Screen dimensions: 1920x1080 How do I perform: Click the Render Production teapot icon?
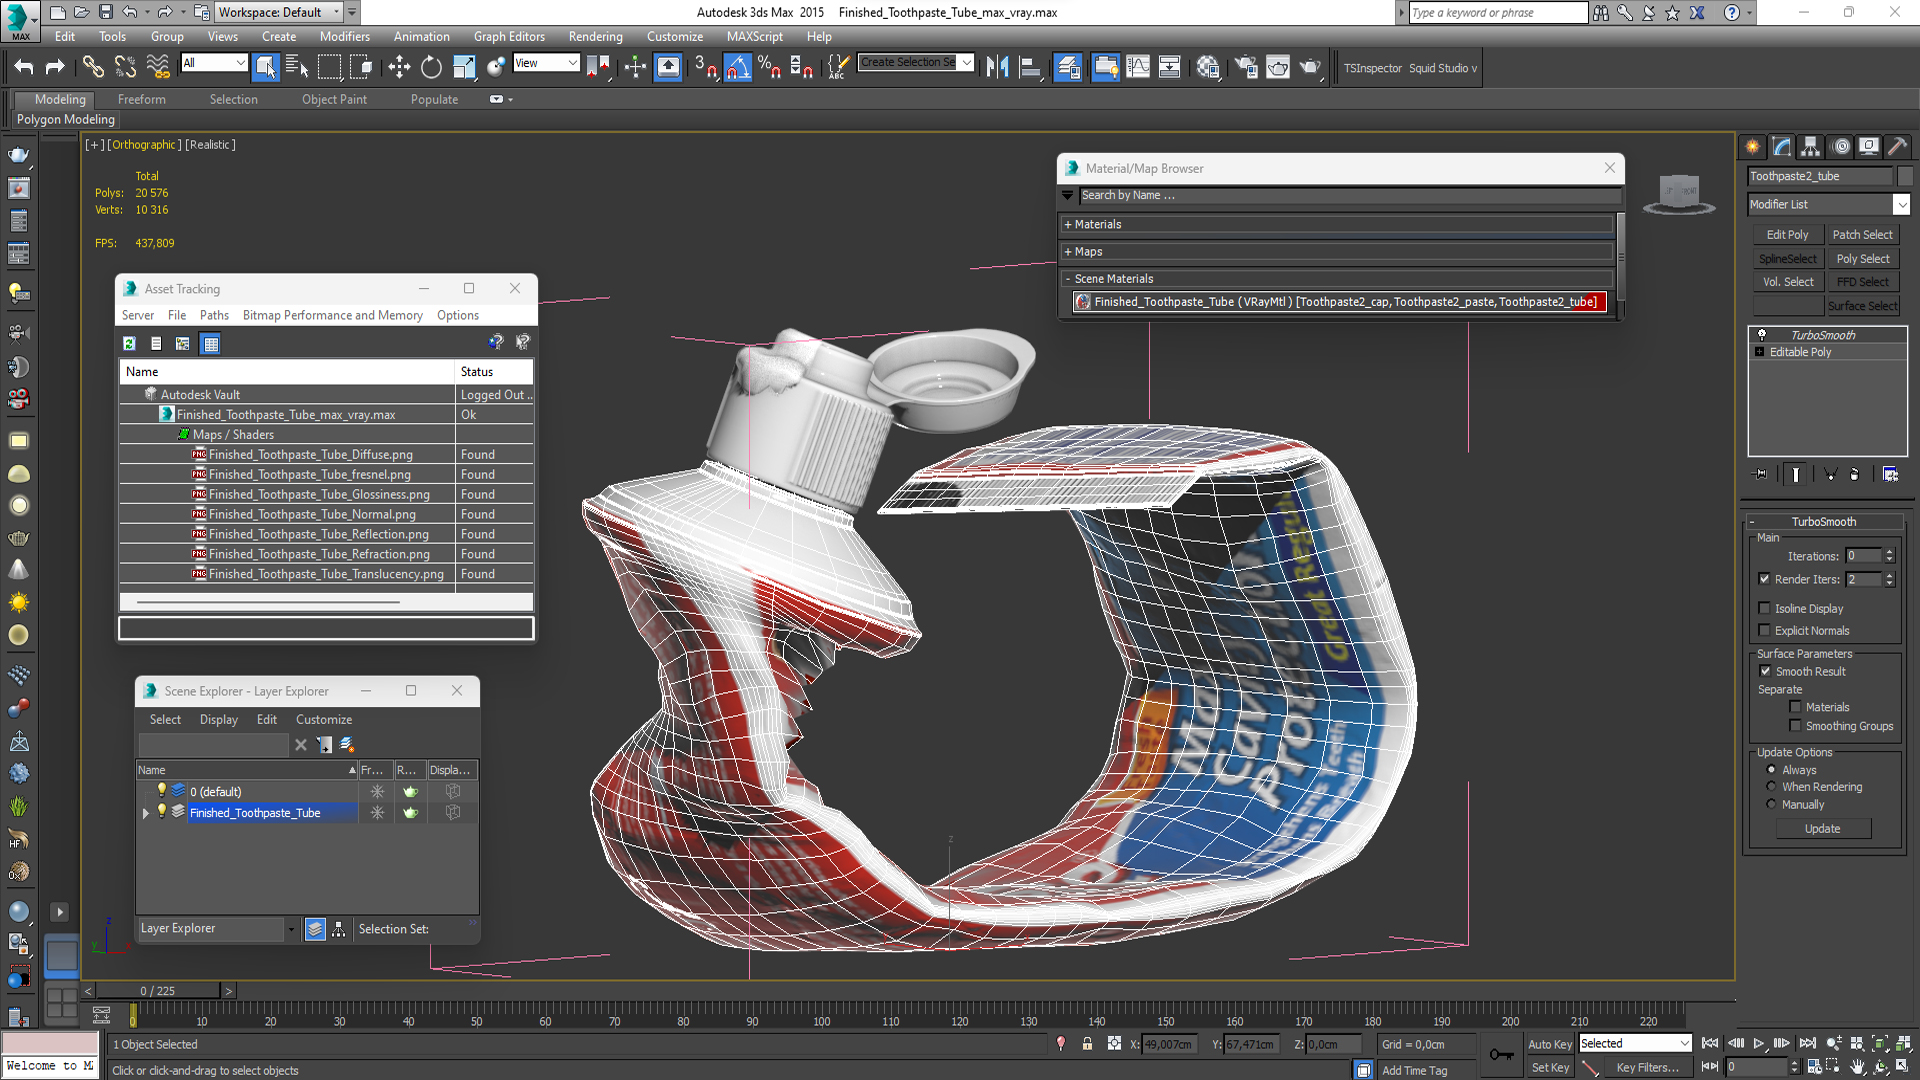coord(1309,67)
